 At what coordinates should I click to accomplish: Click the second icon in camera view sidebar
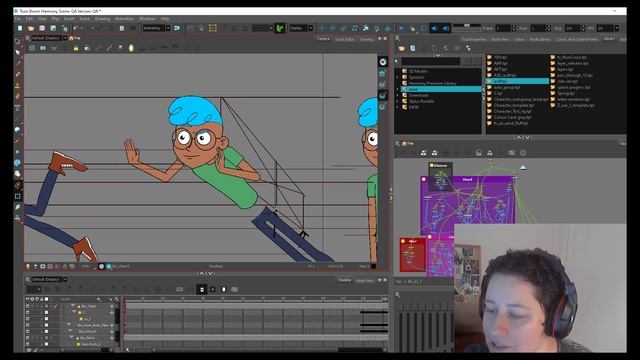382,73
